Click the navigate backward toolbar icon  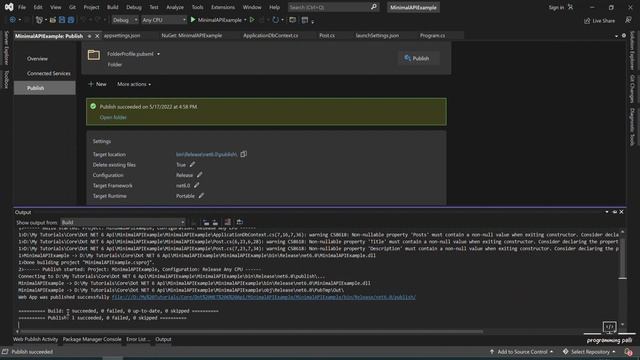click(x=13, y=20)
